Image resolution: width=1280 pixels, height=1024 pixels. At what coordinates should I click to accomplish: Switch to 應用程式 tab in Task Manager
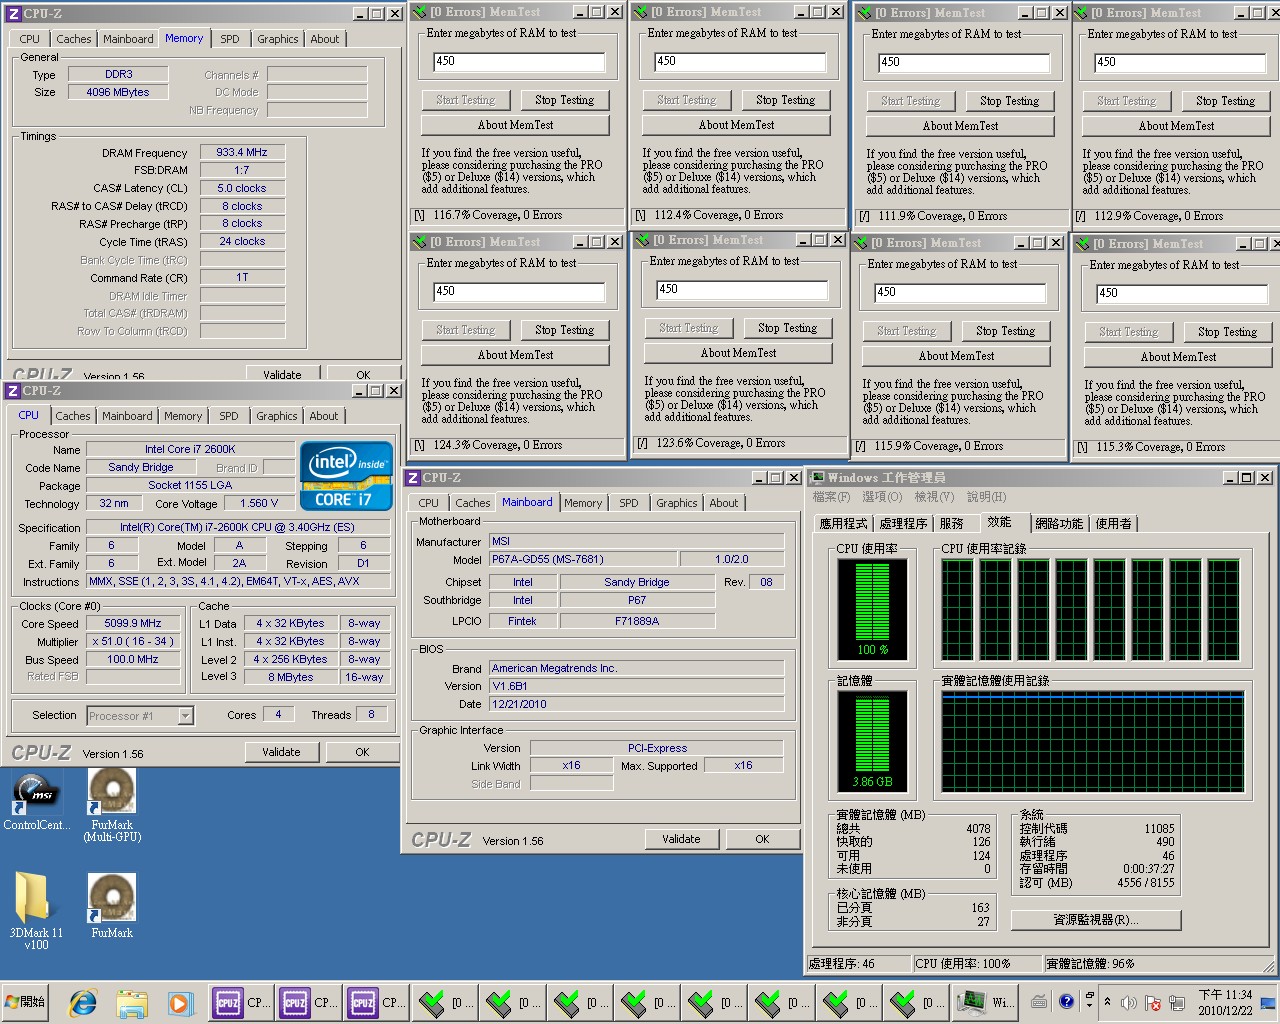click(x=843, y=524)
